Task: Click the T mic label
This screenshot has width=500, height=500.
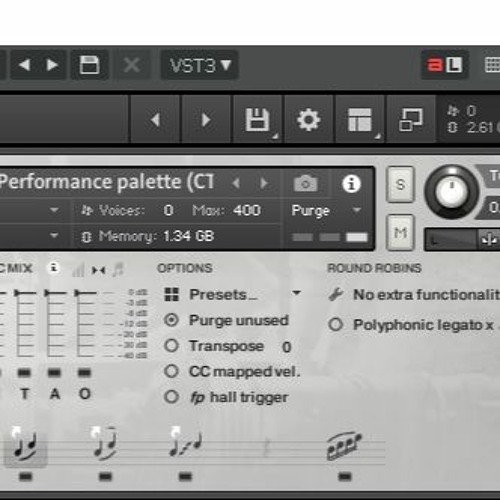Action: point(25,394)
